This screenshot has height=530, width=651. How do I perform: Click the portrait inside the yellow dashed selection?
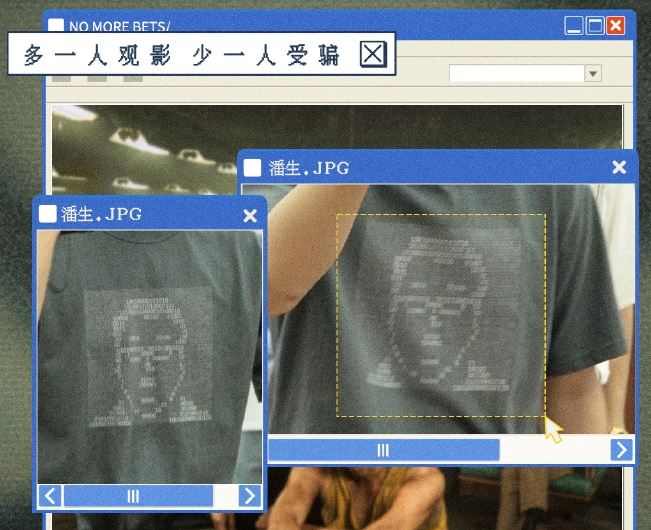pos(442,314)
